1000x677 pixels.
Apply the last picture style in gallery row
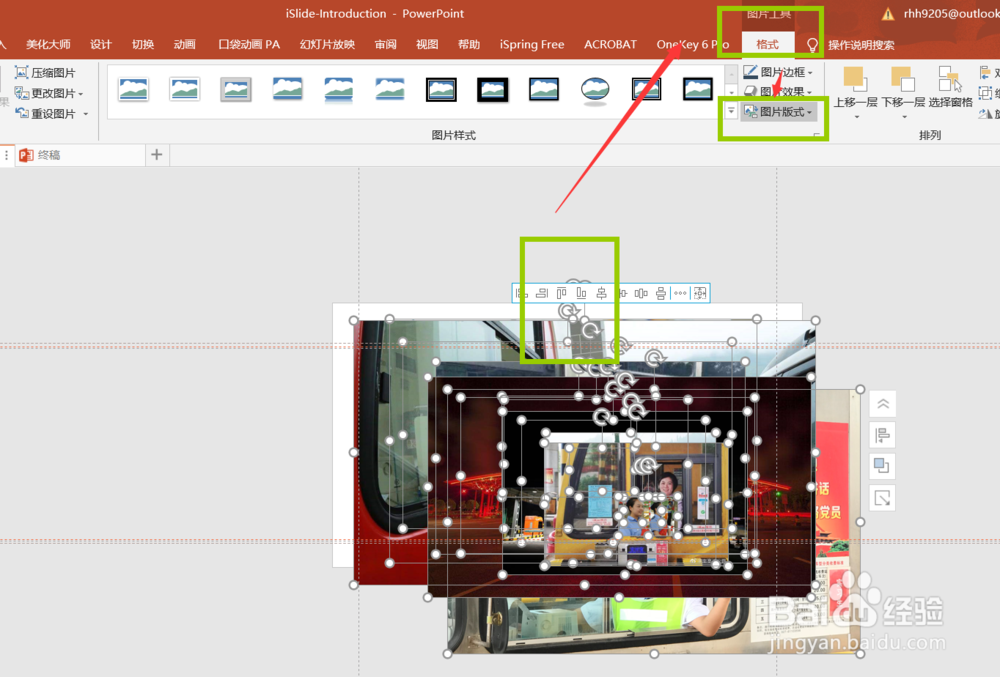pyautogui.click(x=698, y=90)
